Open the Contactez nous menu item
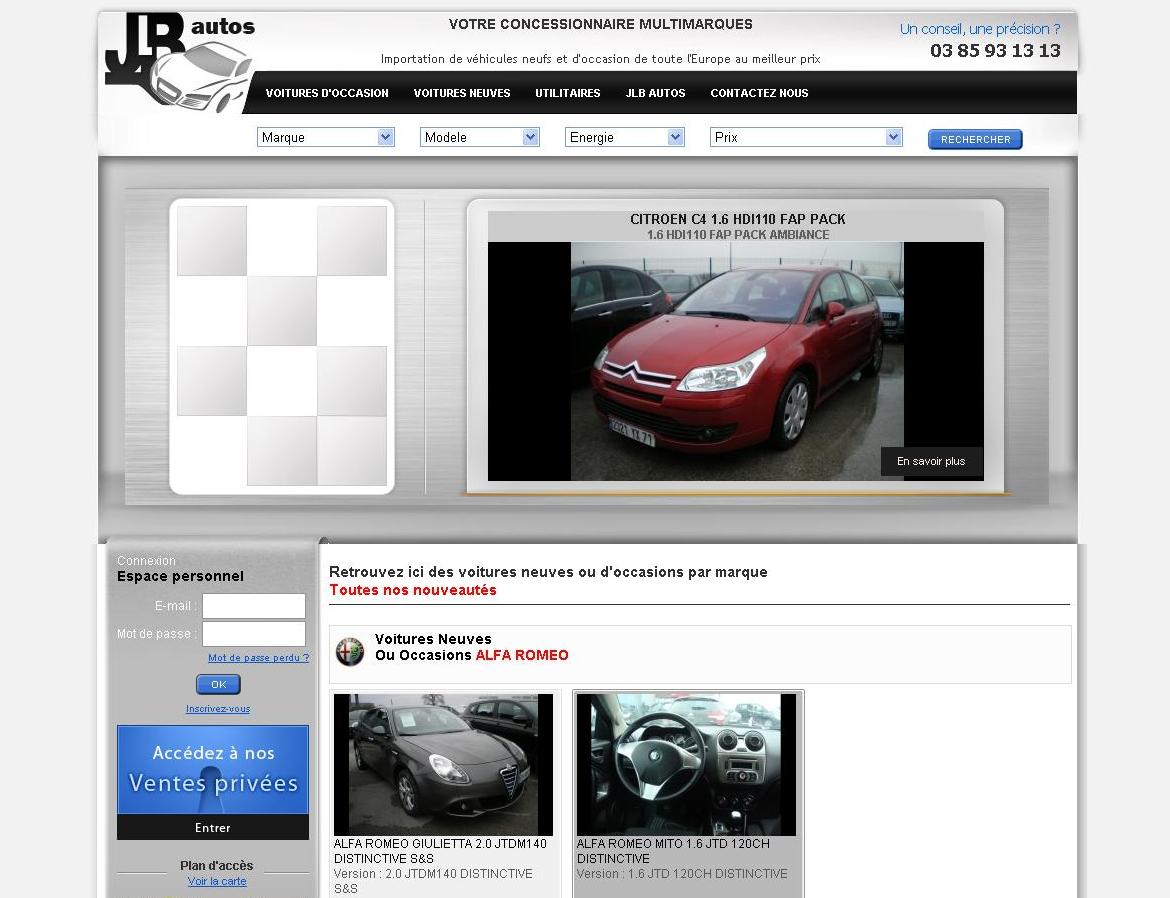This screenshot has width=1170, height=898. [x=759, y=93]
